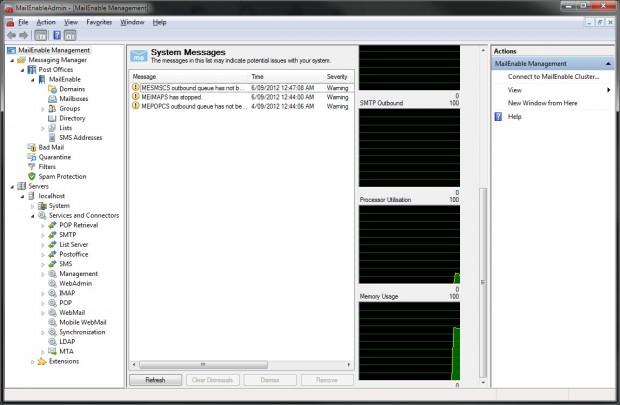Click the Forward arrow toolbar icon
Image resolution: width=620 pixels, height=405 pixels.
pos(23,35)
